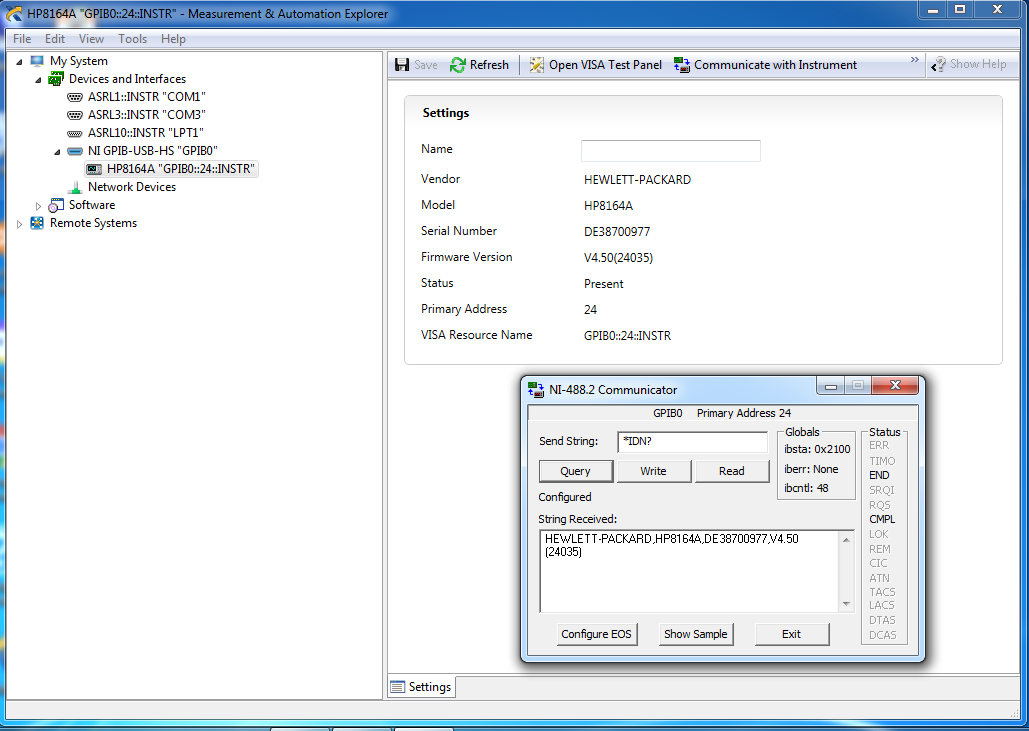The width and height of the screenshot is (1029, 731).
Task: Click the ibsta: 0x2100 global value
Action: (817, 449)
